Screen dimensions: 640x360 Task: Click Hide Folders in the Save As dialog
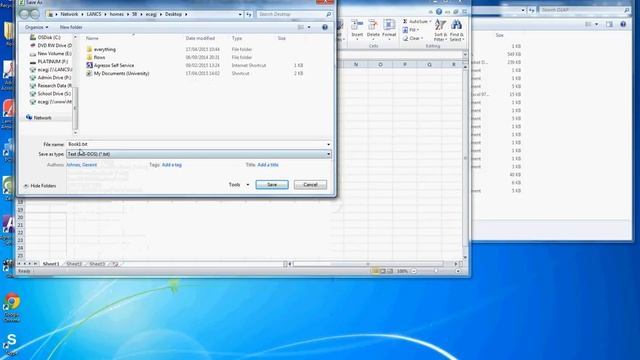[x=40, y=186]
